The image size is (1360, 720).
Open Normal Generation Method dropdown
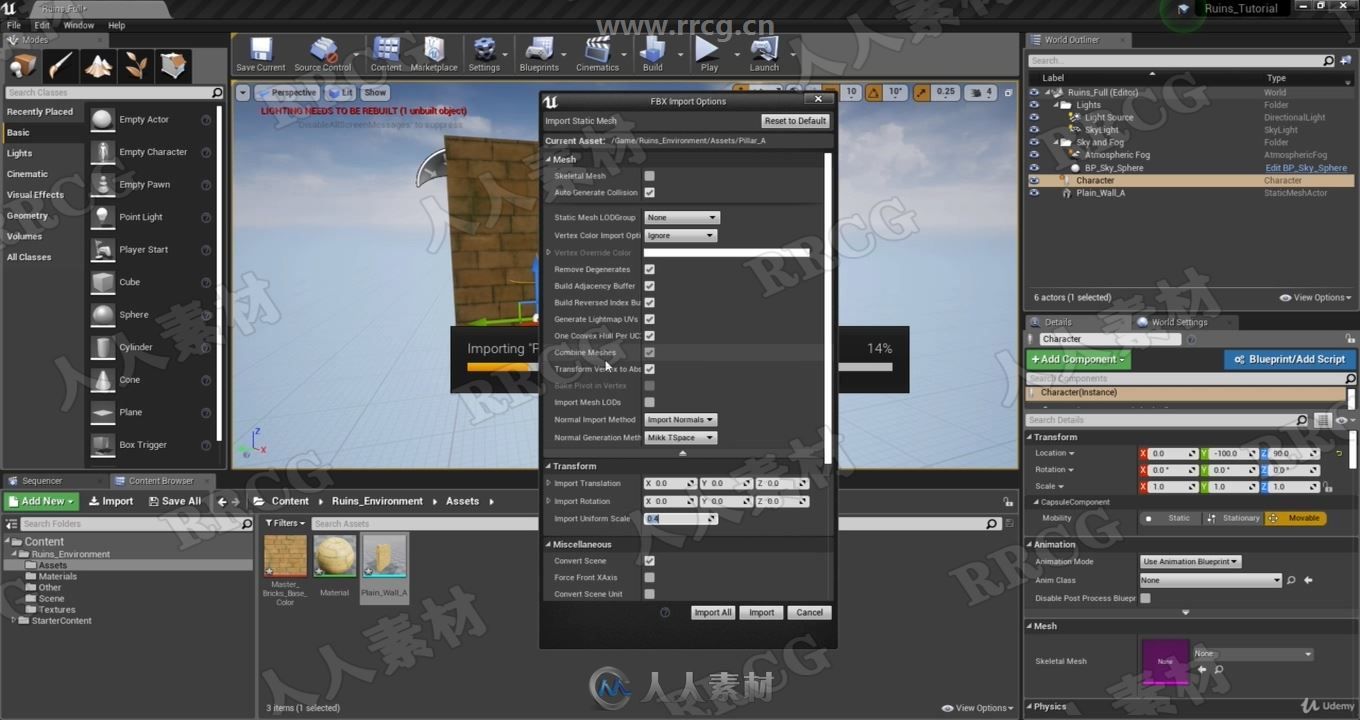681,438
